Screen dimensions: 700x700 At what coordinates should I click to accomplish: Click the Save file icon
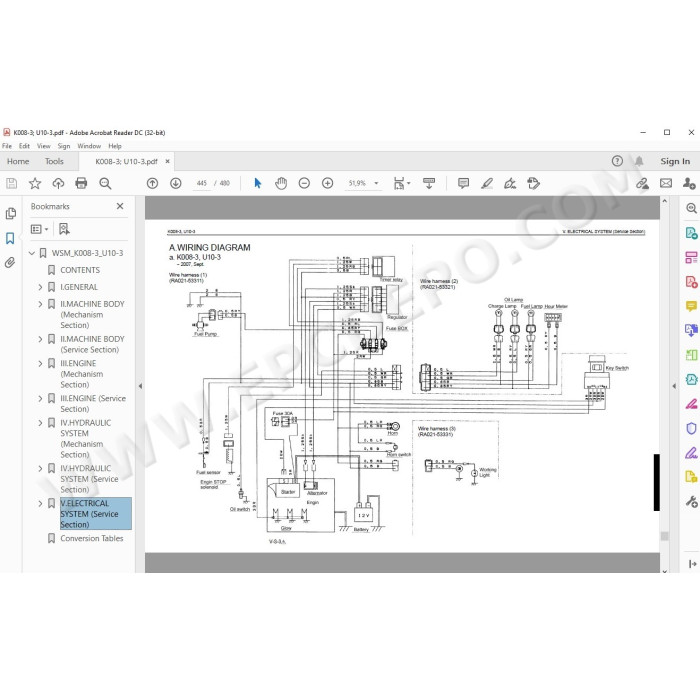click(x=12, y=183)
